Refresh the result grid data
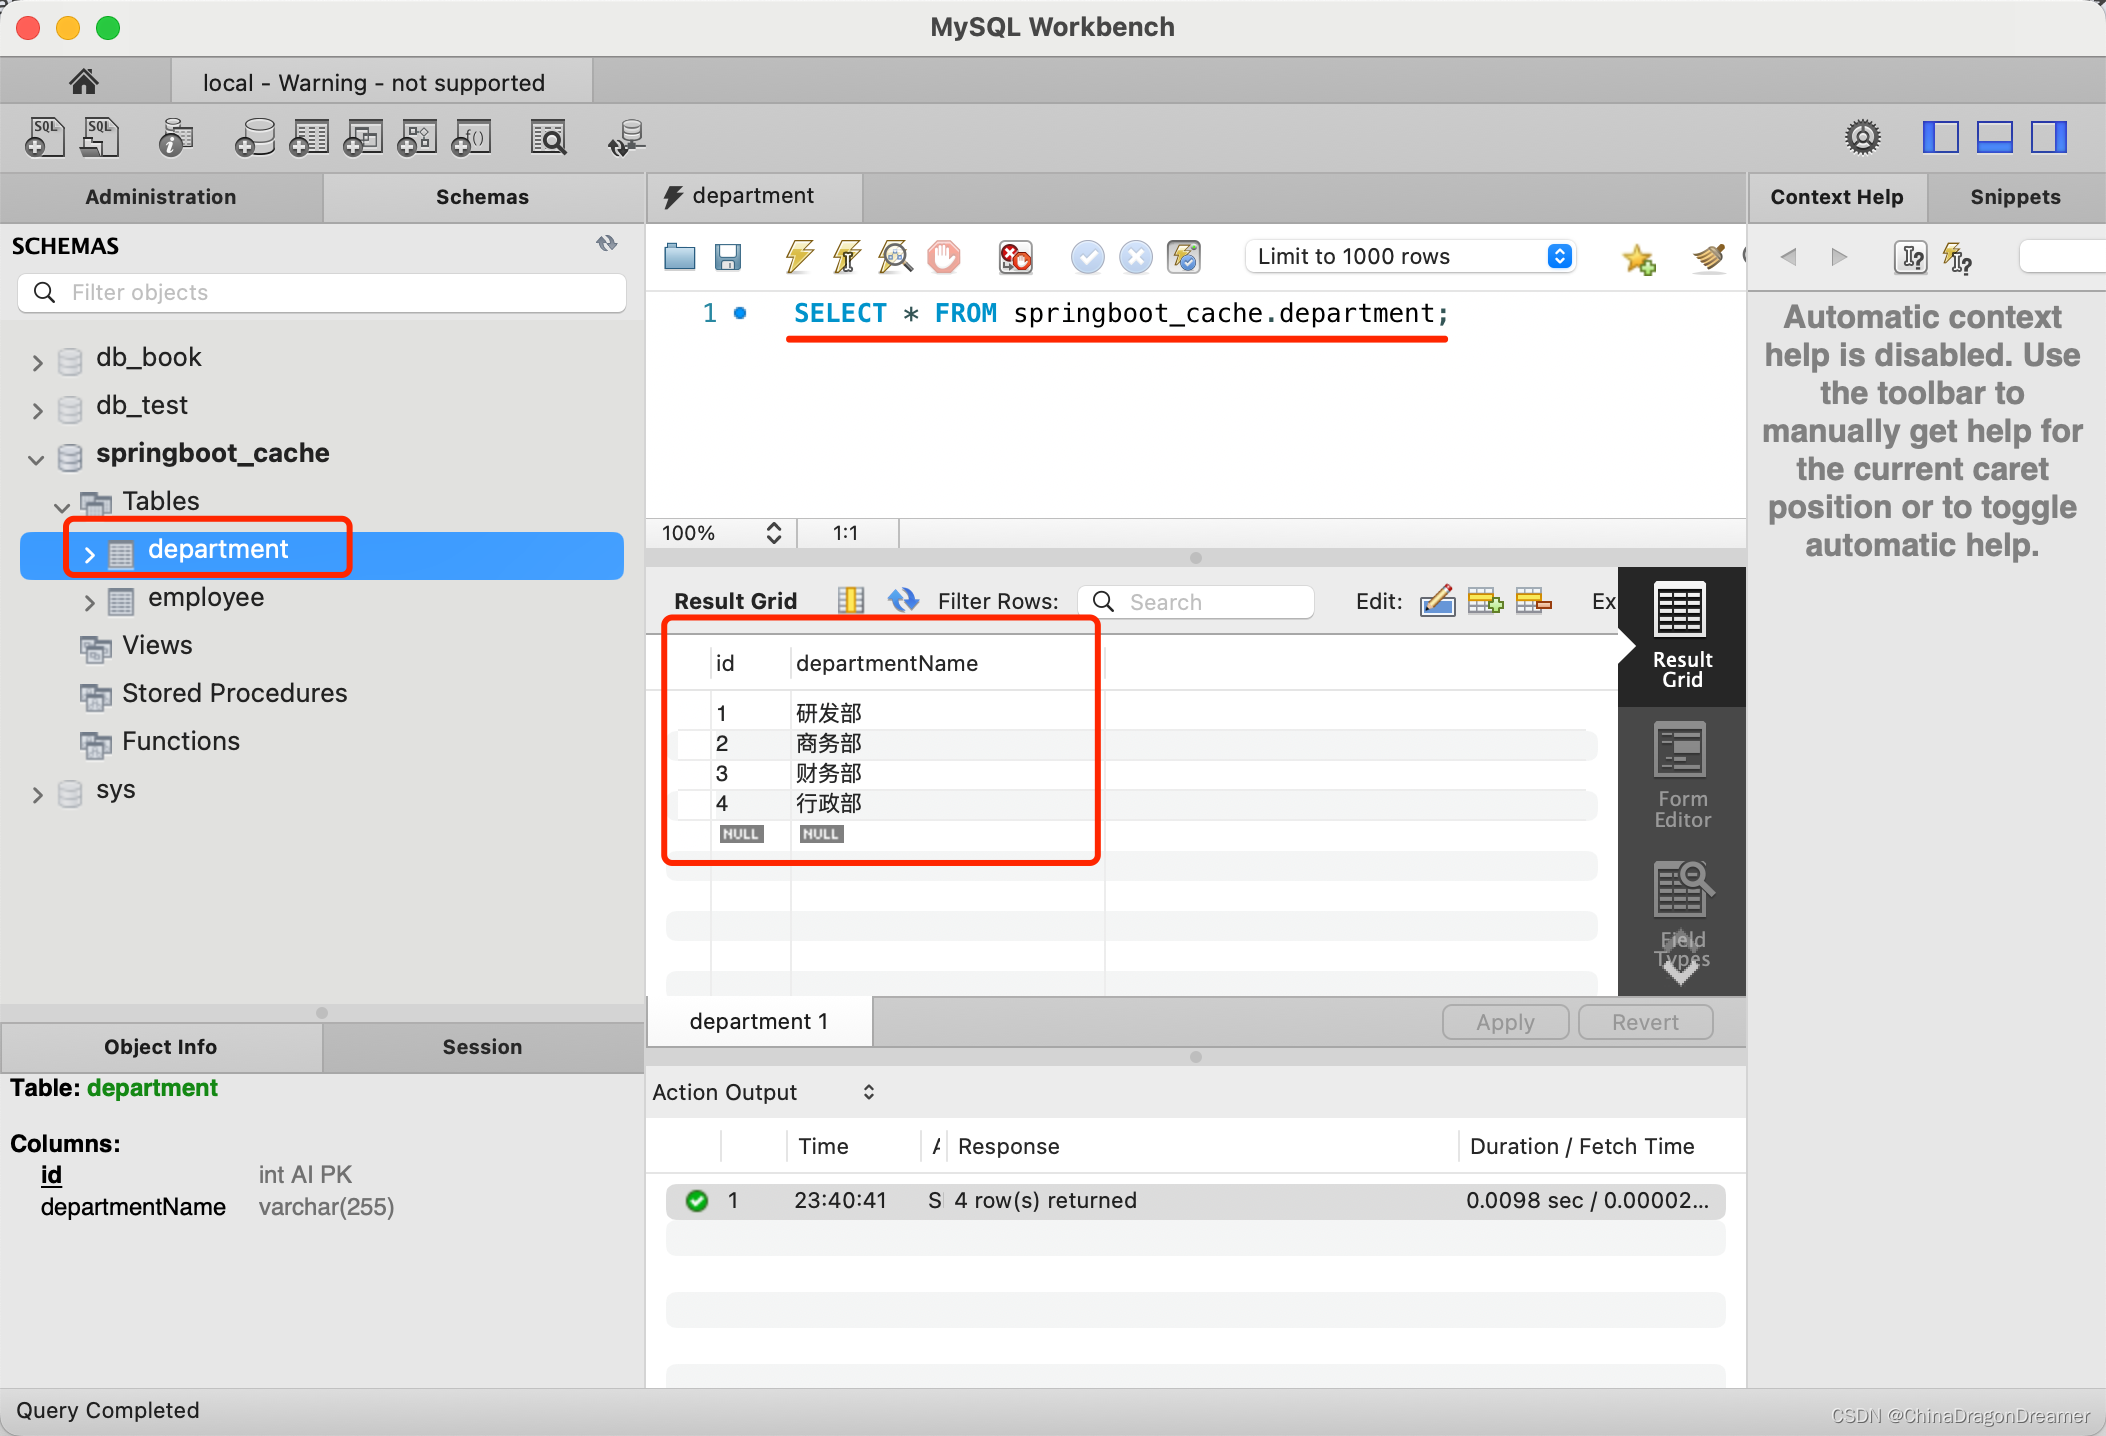This screenshot has width=2106, height=1436. click(x=903, y=600)
